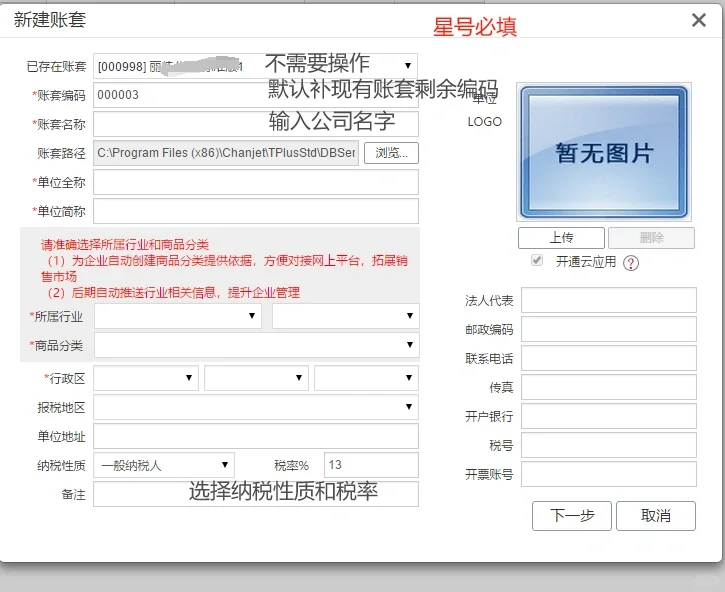This screenshot has height=592, width=725.
Task: Click the red text 请准确选择所属行业和商品分类
Action: pos(125,245)
